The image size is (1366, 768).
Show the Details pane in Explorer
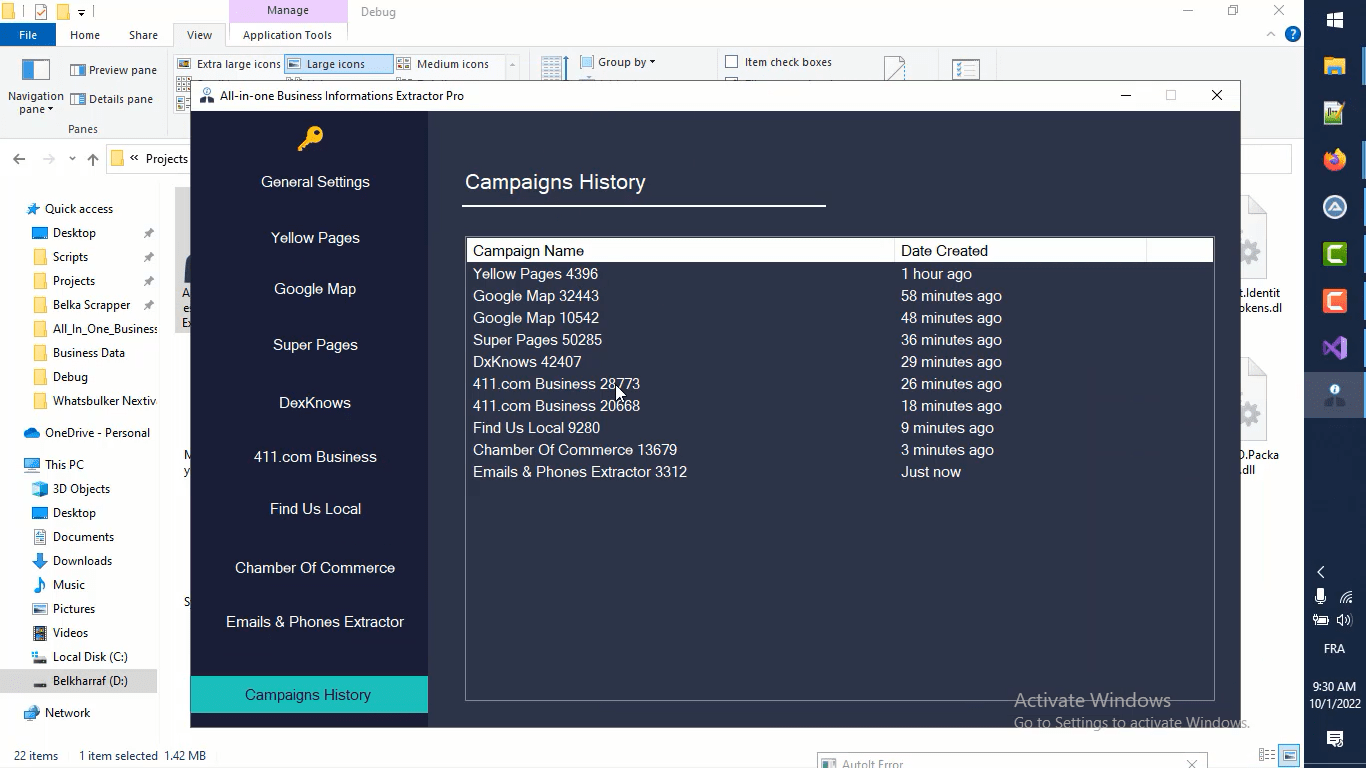click(x=111, y=99)
